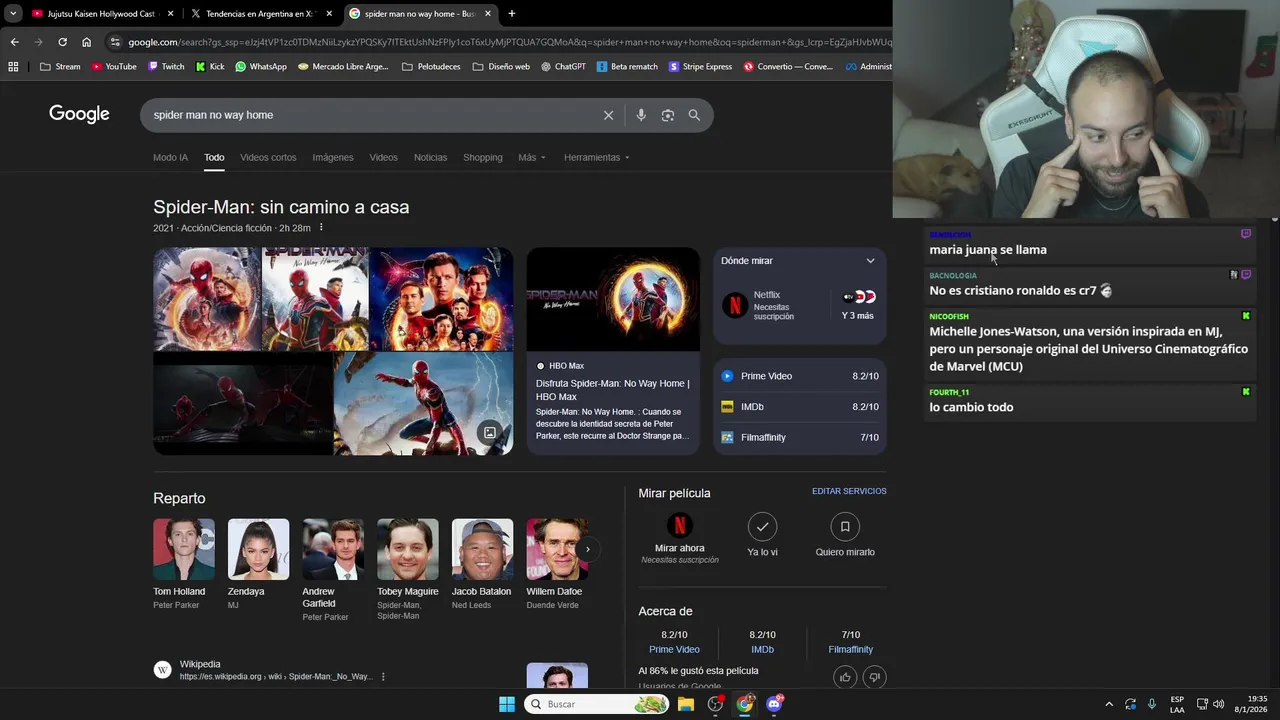Viewport: 1280px width, 720px height.
Task: Open the Noticias tab
Action: pyautogui.click(x=430, y=157)
